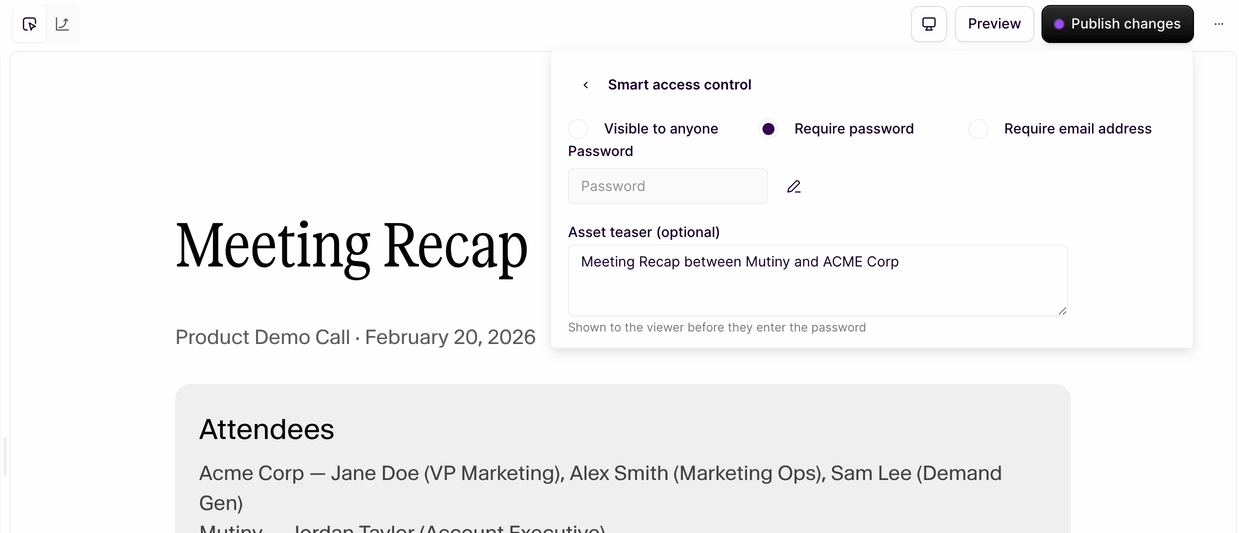Select the Visible to anyone option

click(x=578, y=129)
